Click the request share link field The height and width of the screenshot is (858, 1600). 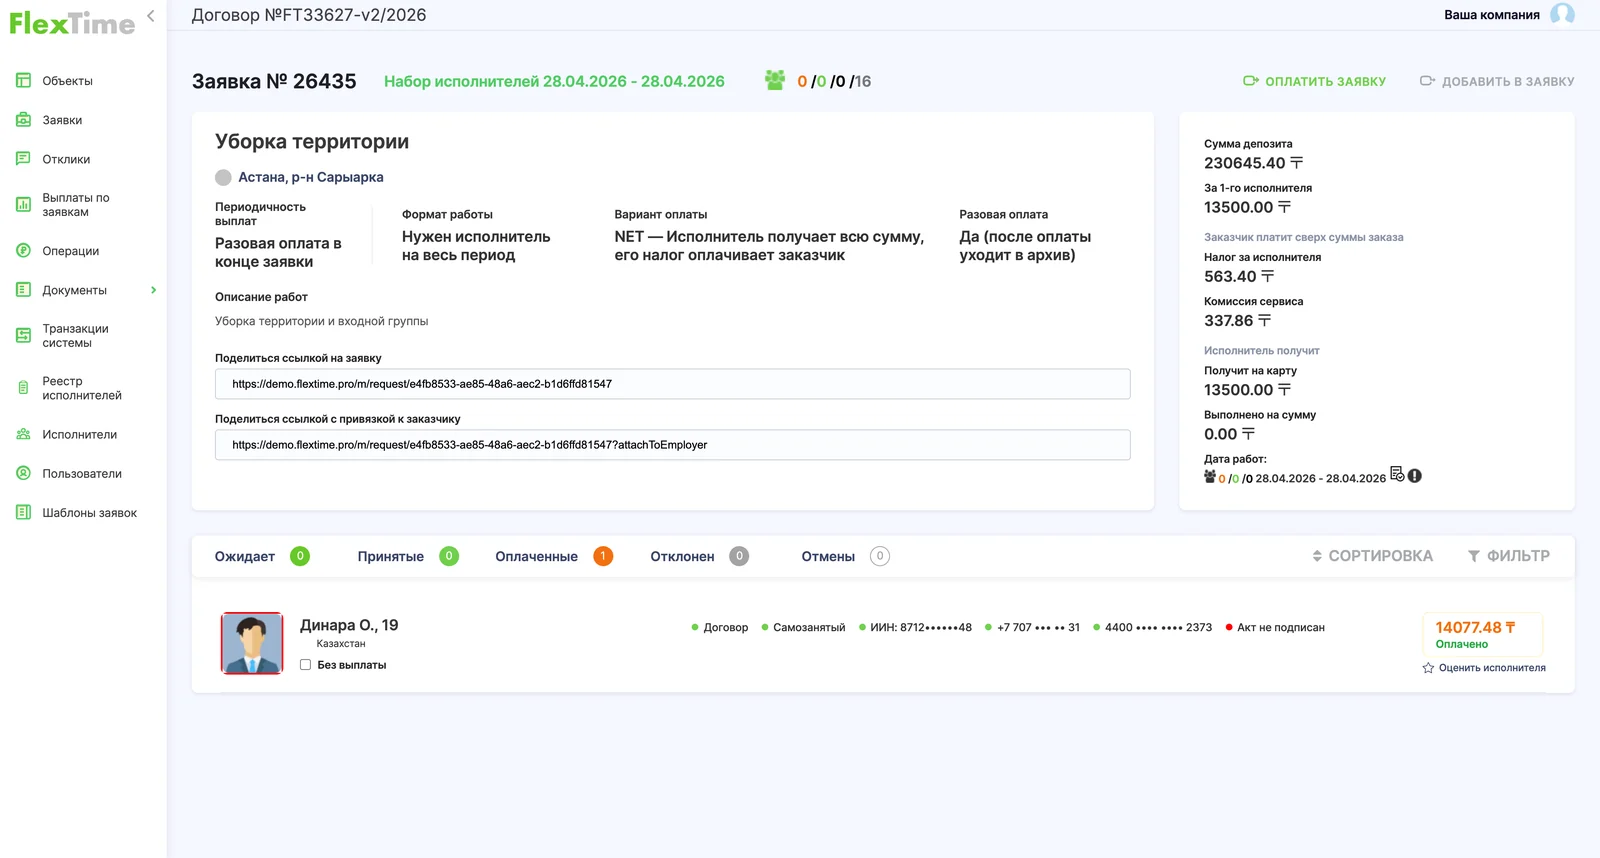click(x=672, y=384)
